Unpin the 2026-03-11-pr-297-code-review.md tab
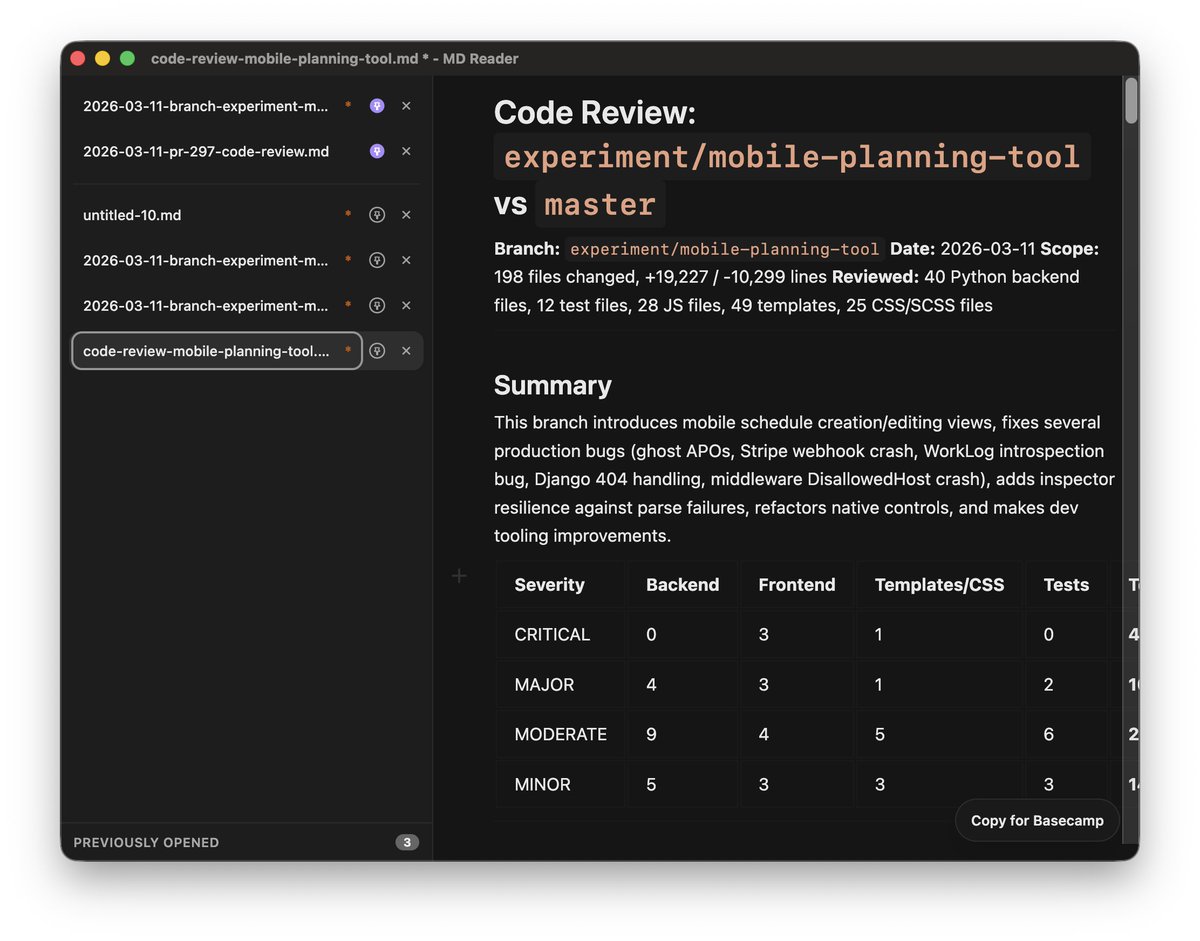1200x941 pixels. (x=377, y=152)
